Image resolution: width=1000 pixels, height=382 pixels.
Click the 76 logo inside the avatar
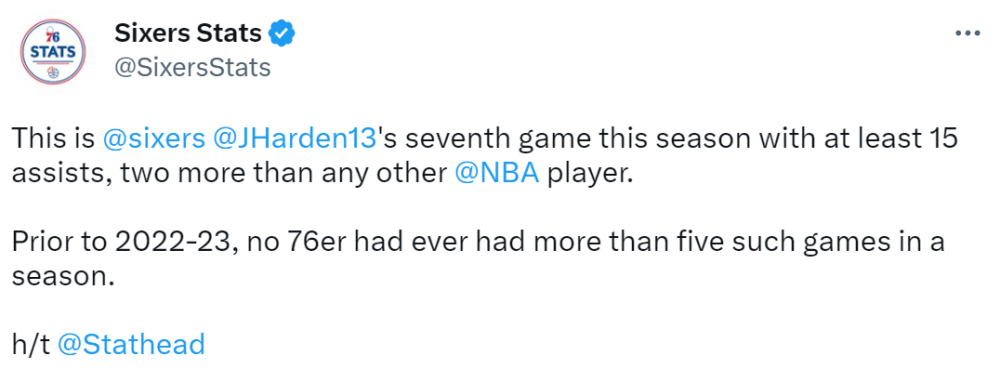tap(53, 37)
